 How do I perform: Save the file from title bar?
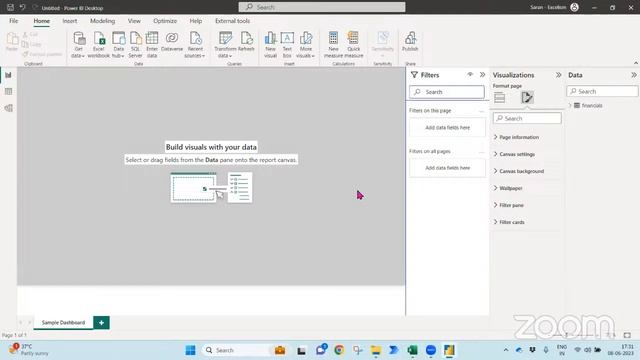tap(10, 7)
